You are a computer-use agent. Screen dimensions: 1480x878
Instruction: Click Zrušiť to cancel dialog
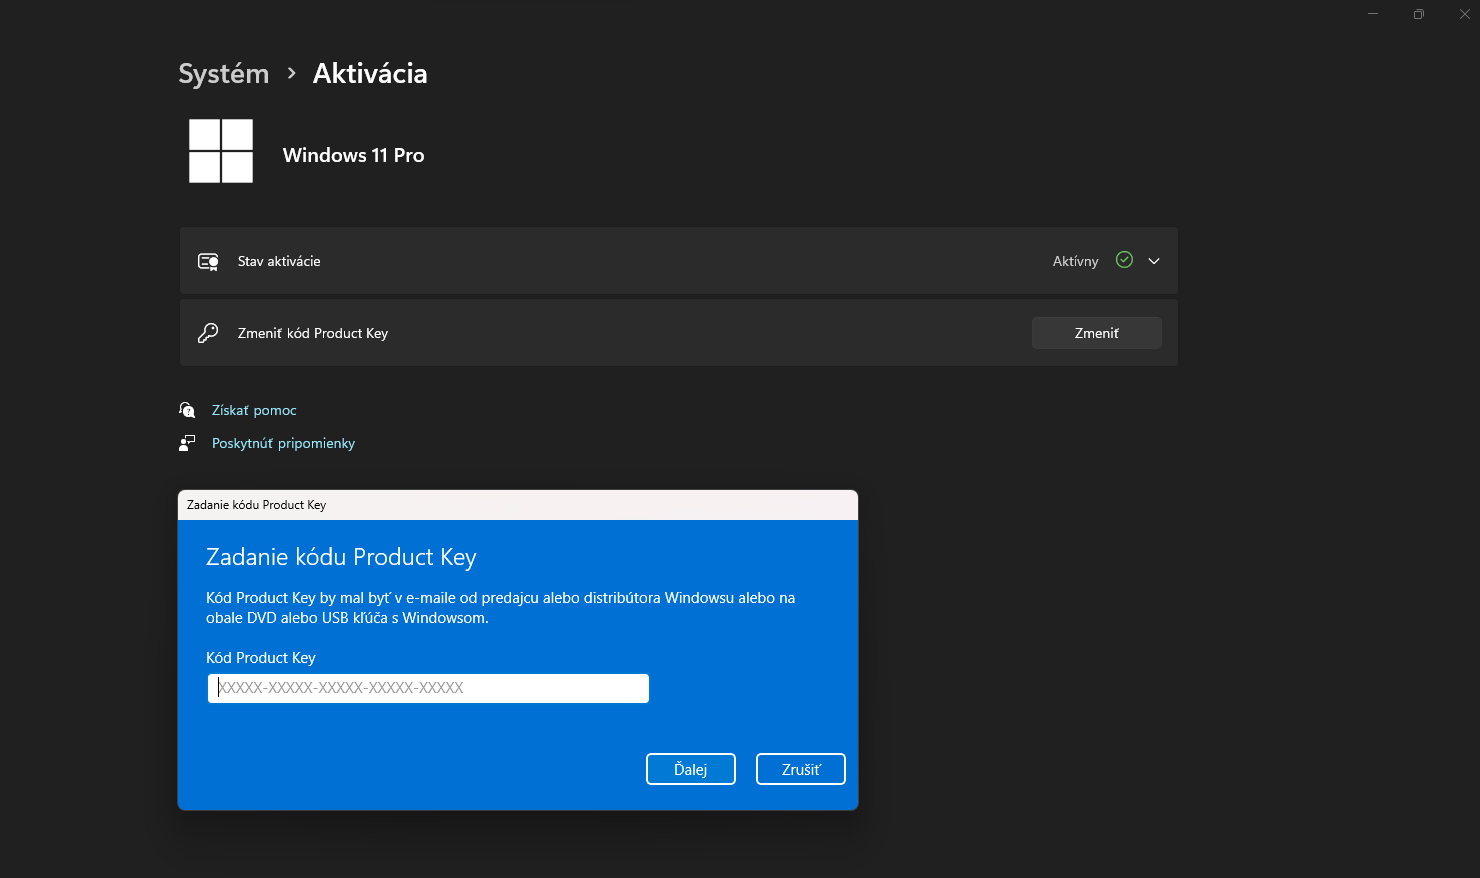801,769
